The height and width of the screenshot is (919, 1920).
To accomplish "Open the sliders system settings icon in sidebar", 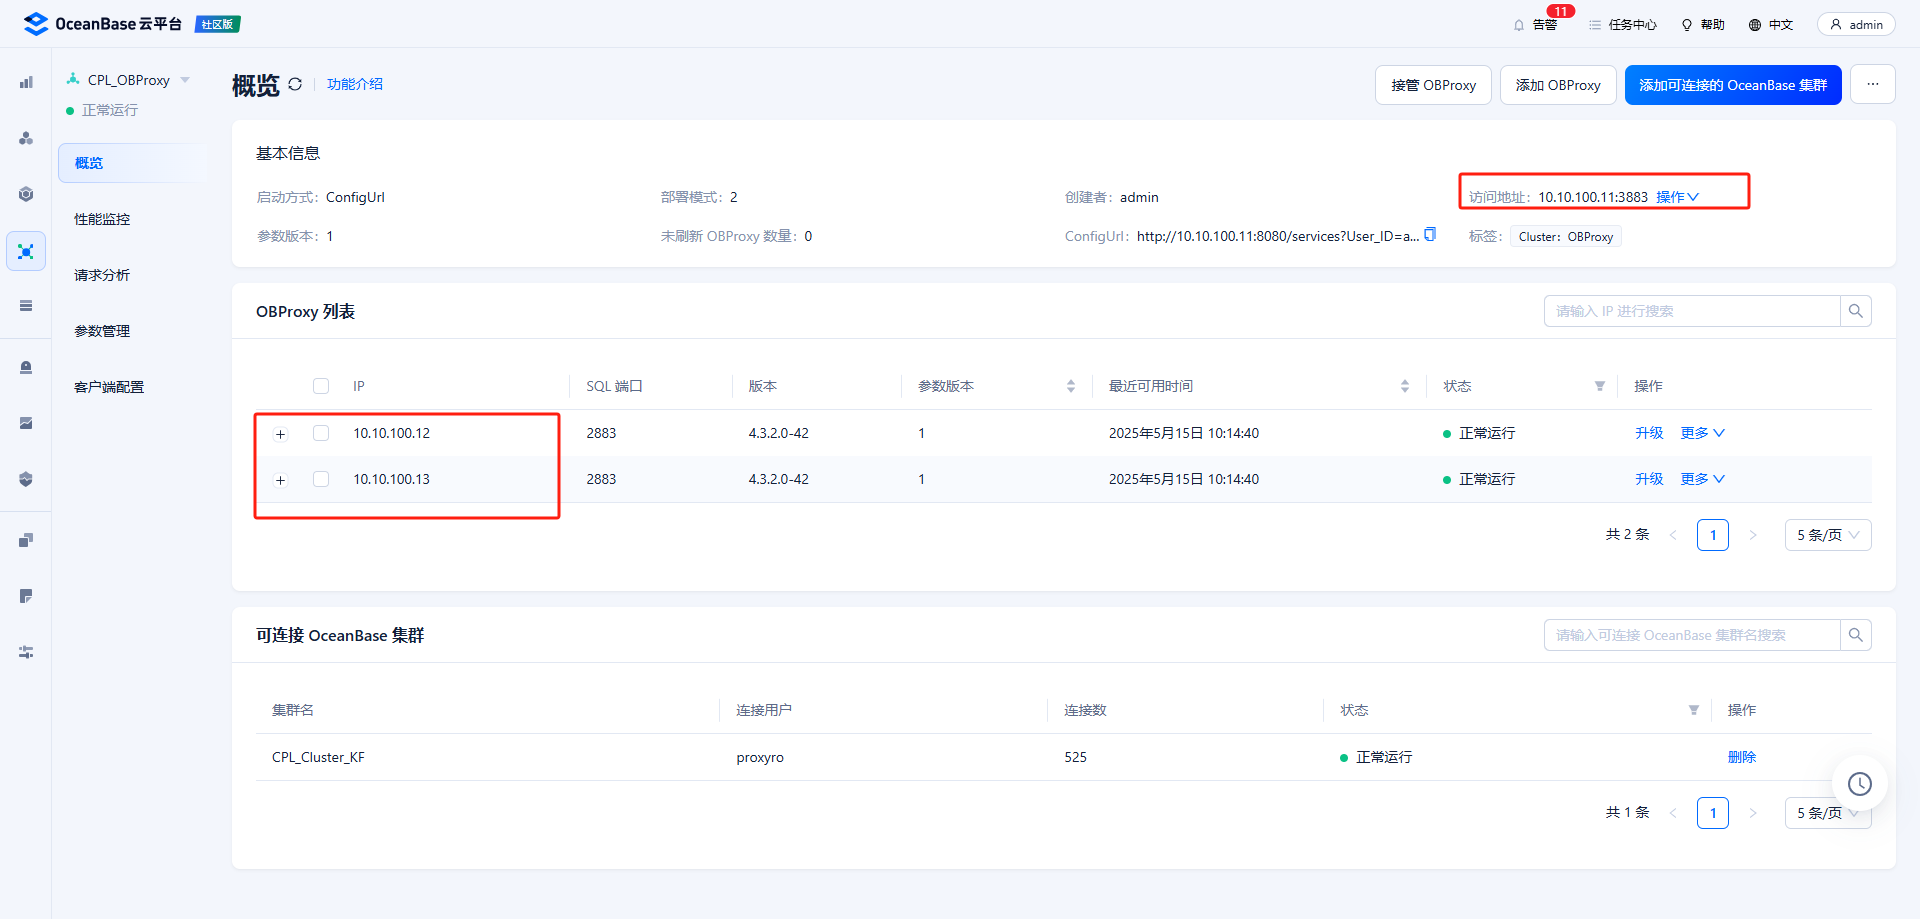I will tap(26, 652).
